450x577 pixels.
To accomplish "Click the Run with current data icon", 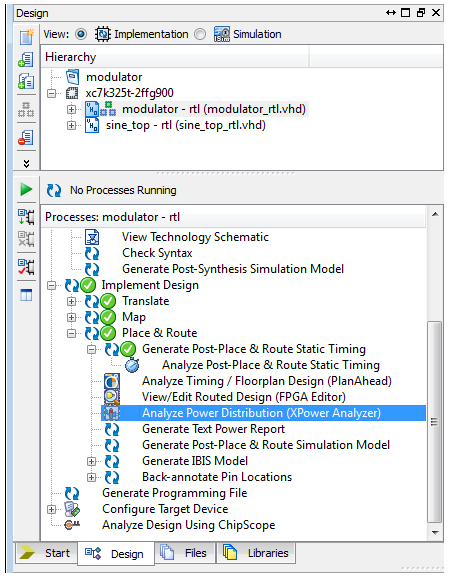I will (x=26, y=217).
